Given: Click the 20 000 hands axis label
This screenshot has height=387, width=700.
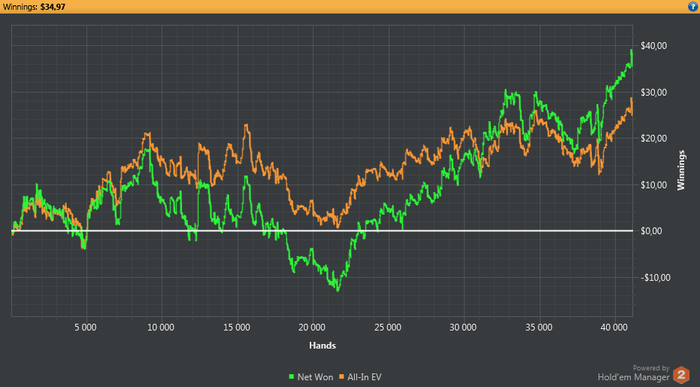Looking at the screenshot, I should (312, 328).
